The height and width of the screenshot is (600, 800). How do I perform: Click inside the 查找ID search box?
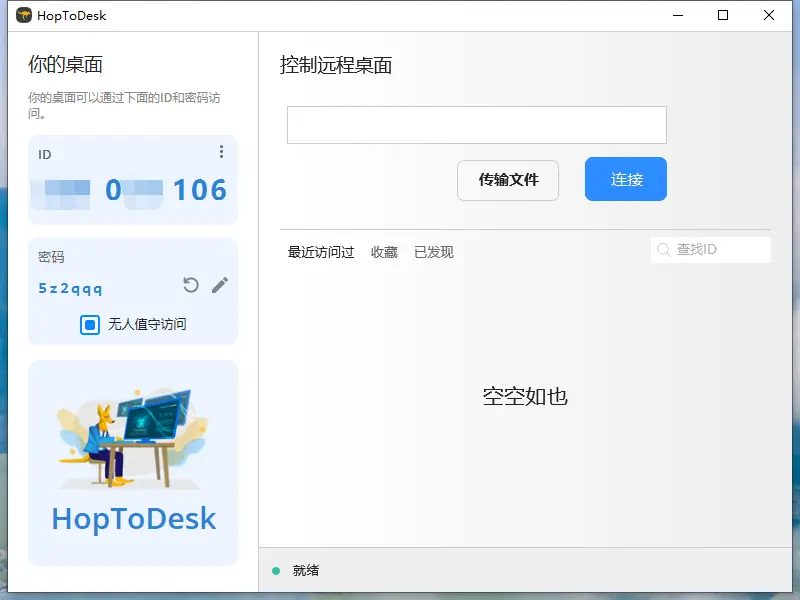(715, 249)
